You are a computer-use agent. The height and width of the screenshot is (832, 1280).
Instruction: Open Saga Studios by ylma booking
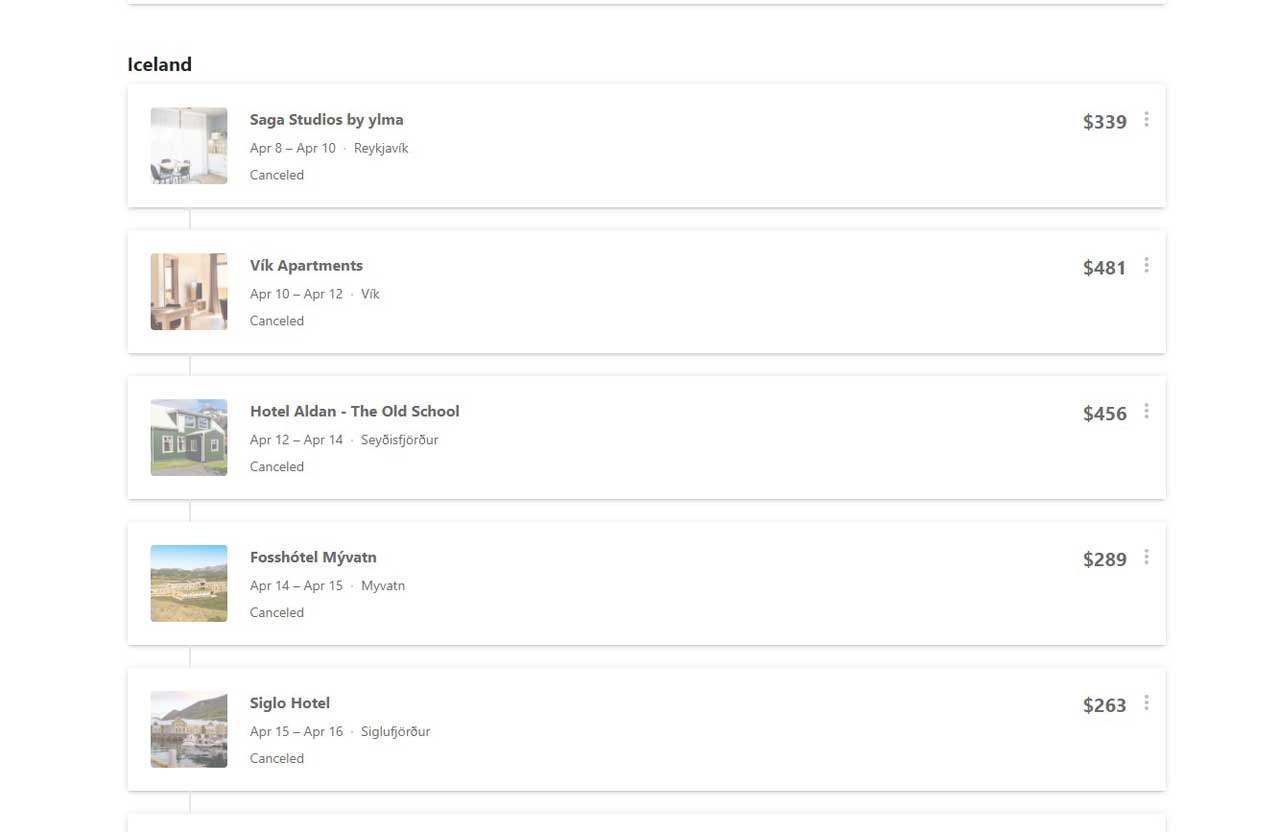[327, 120]
